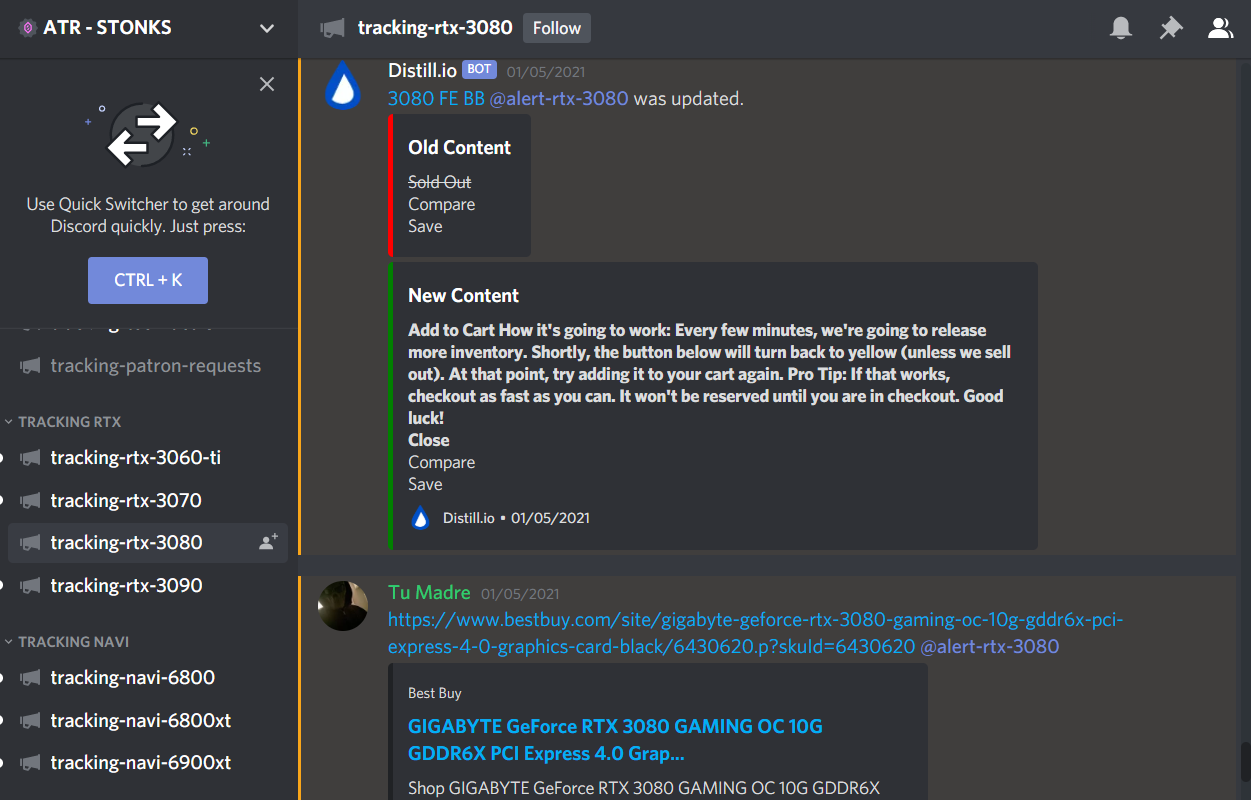
Task: Click Close in the New Content embed
Action: 428,440
